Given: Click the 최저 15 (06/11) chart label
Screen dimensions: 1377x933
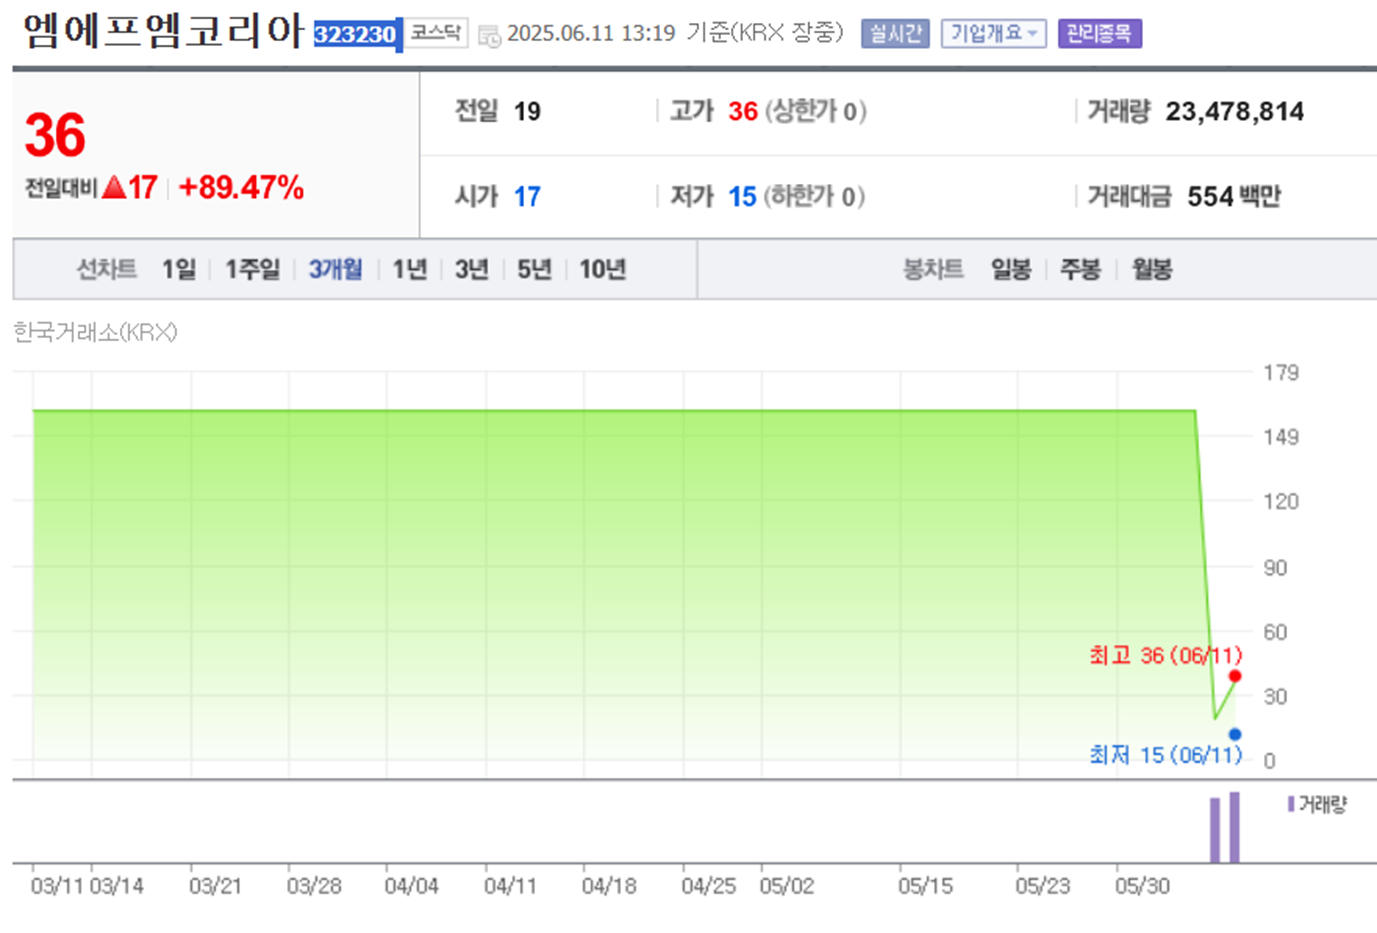Looking at the screenshot, I should point(1165,755).
